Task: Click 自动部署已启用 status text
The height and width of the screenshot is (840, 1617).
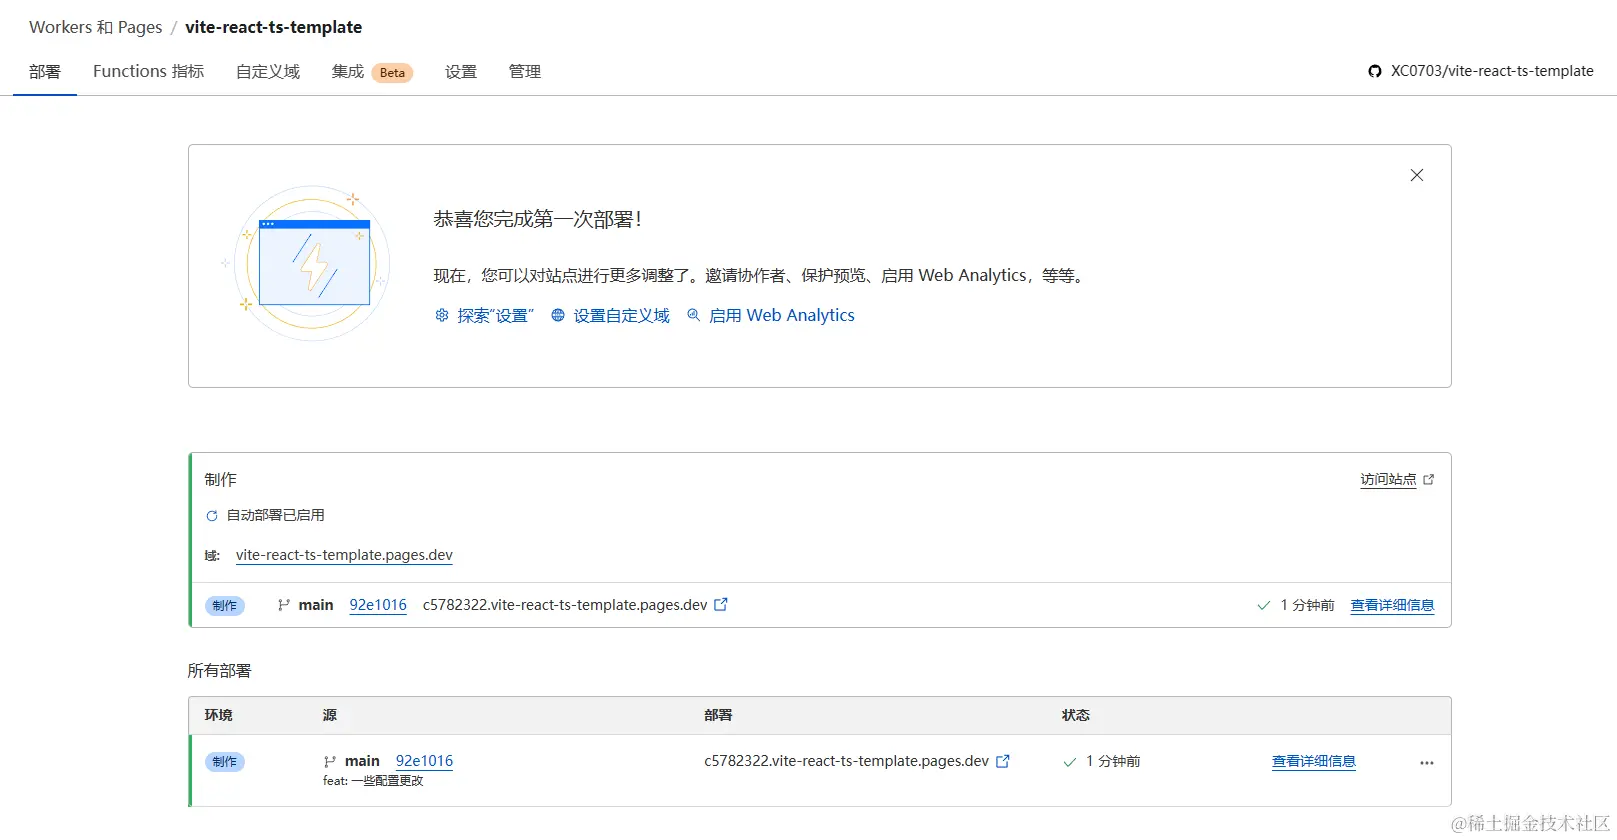Action: coord(275,516)
